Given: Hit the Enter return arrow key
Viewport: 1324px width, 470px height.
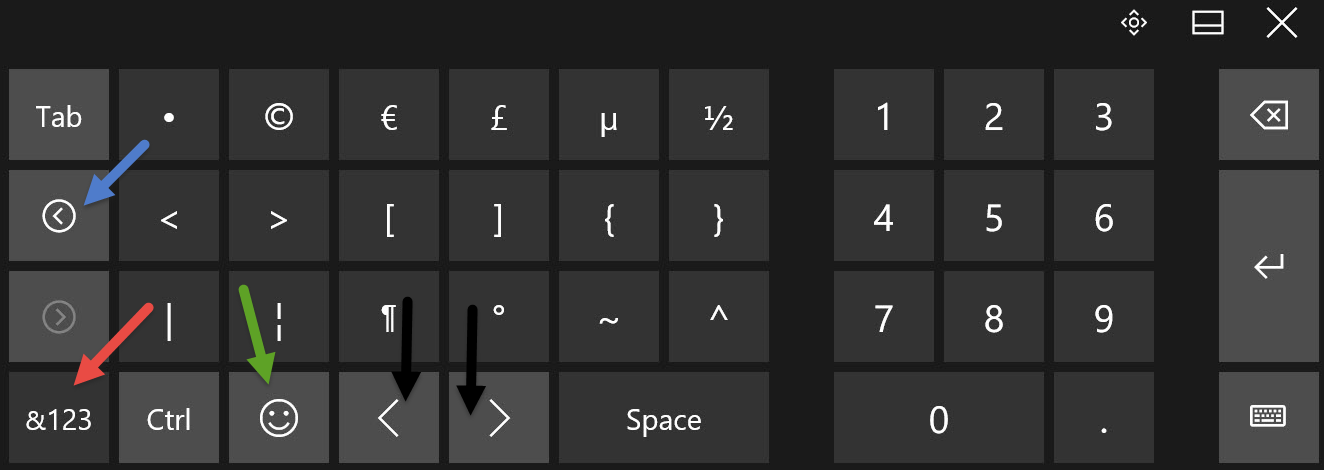Looking at the screenshot, I should click(1269, 266).
